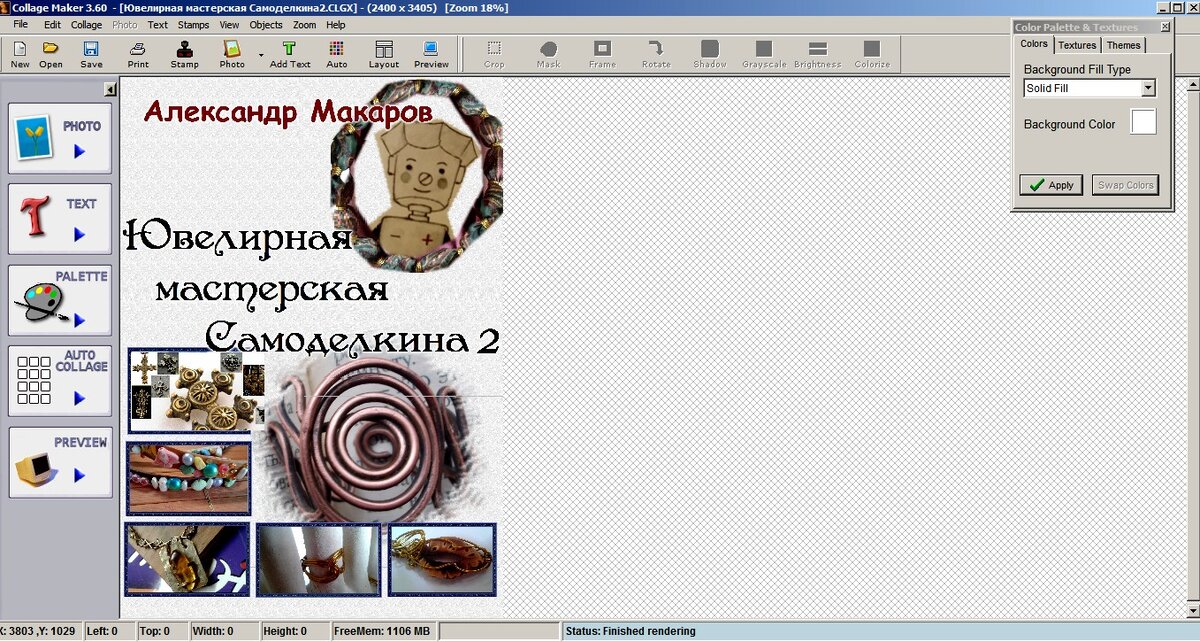Open the Stamps menu
1200x642 pixels.
[x=194, y=24]
